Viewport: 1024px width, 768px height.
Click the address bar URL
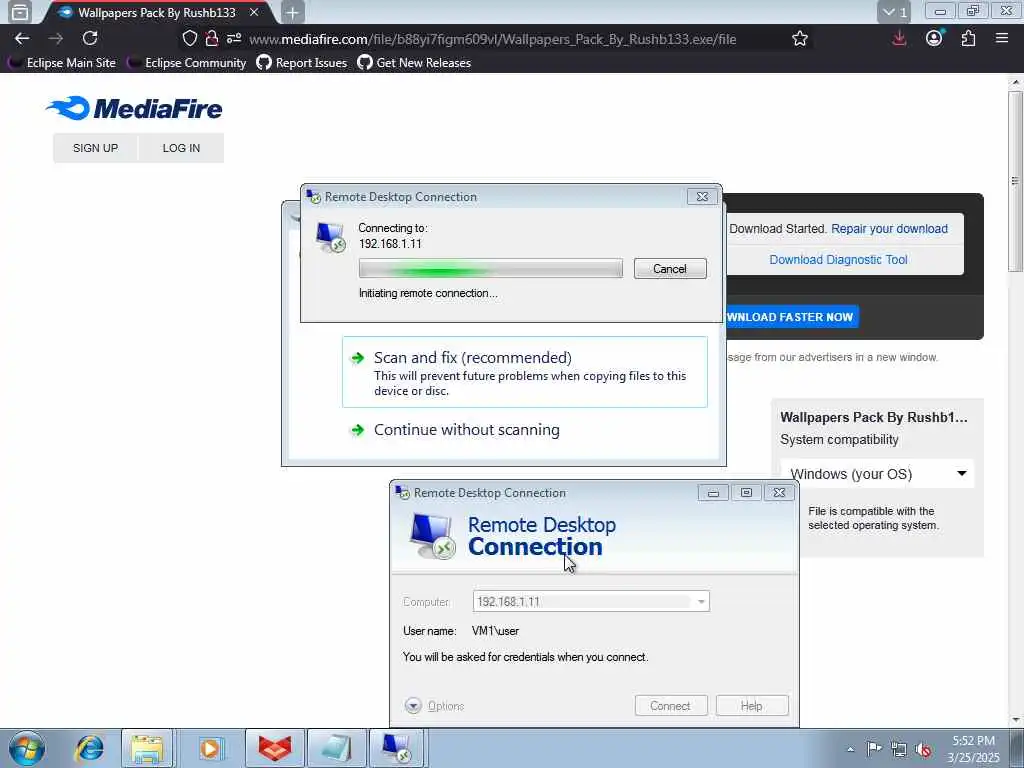pos(492,39)
